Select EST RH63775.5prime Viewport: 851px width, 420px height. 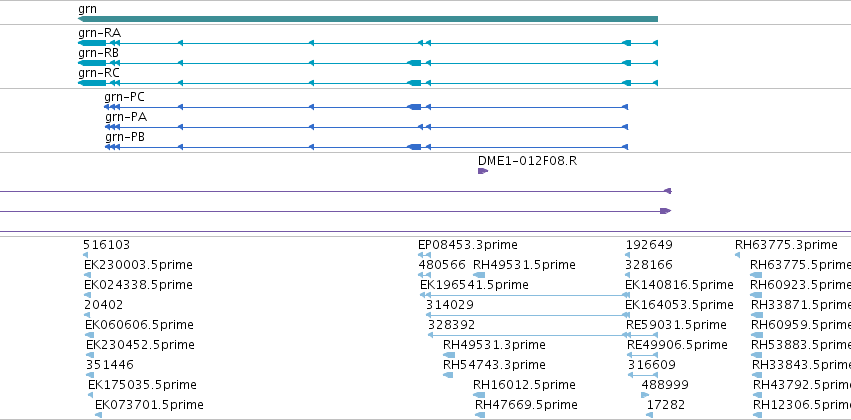coord(801,265)
